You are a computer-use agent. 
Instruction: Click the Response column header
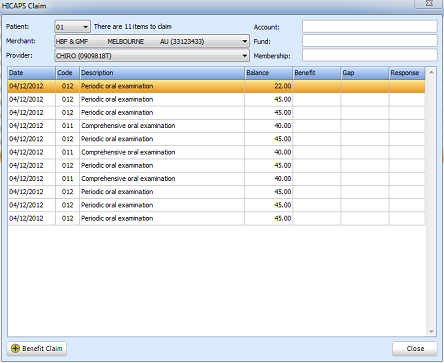click(407, 73)
